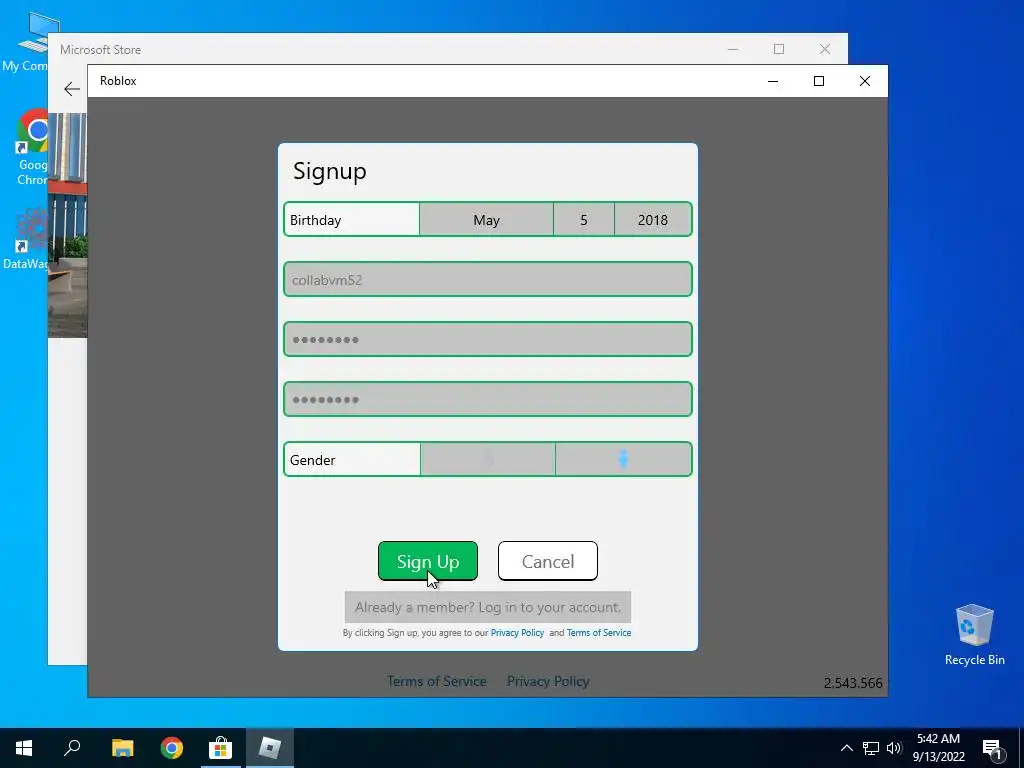
Task: Click the Roblox version number 2.543.566
Action: tap(853, 683)
